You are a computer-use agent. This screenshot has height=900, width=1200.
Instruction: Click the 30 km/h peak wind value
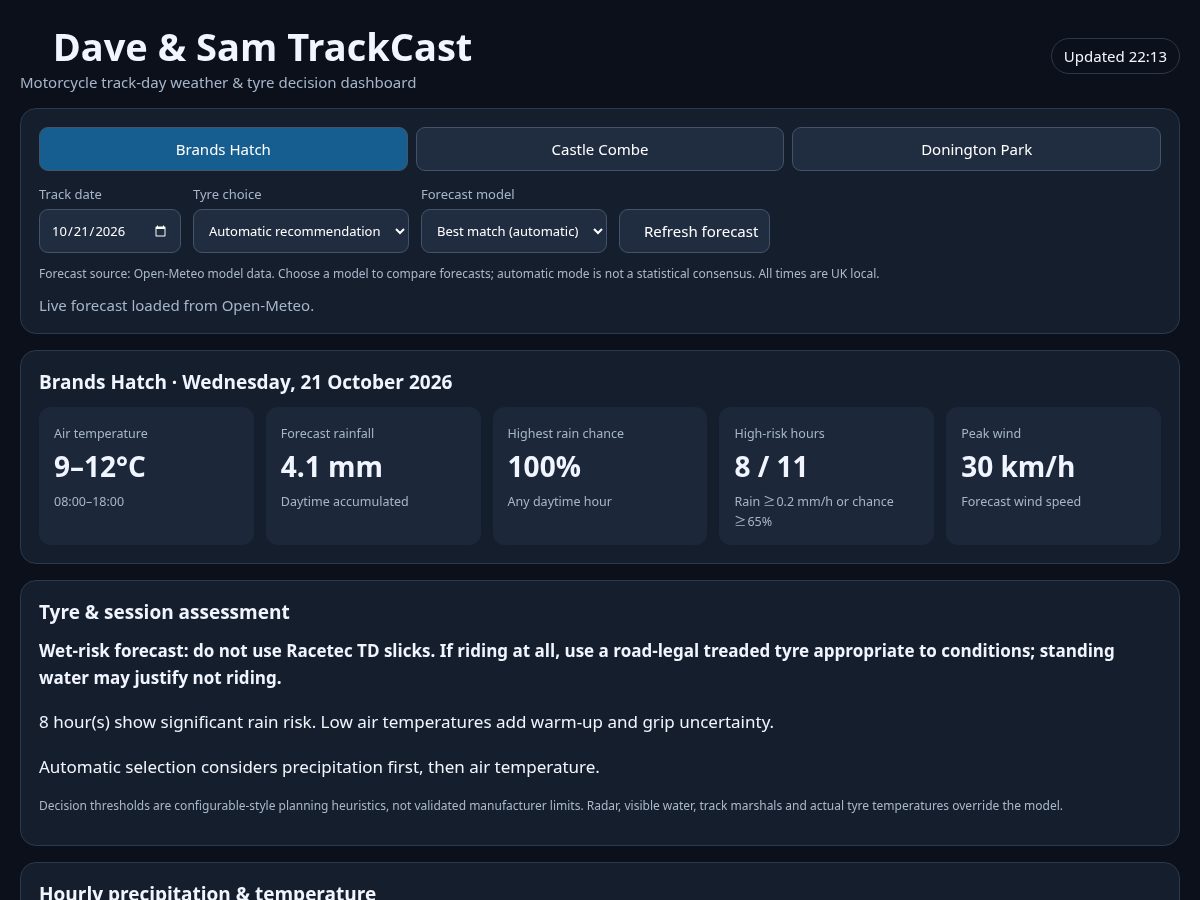click(1018, 467)
